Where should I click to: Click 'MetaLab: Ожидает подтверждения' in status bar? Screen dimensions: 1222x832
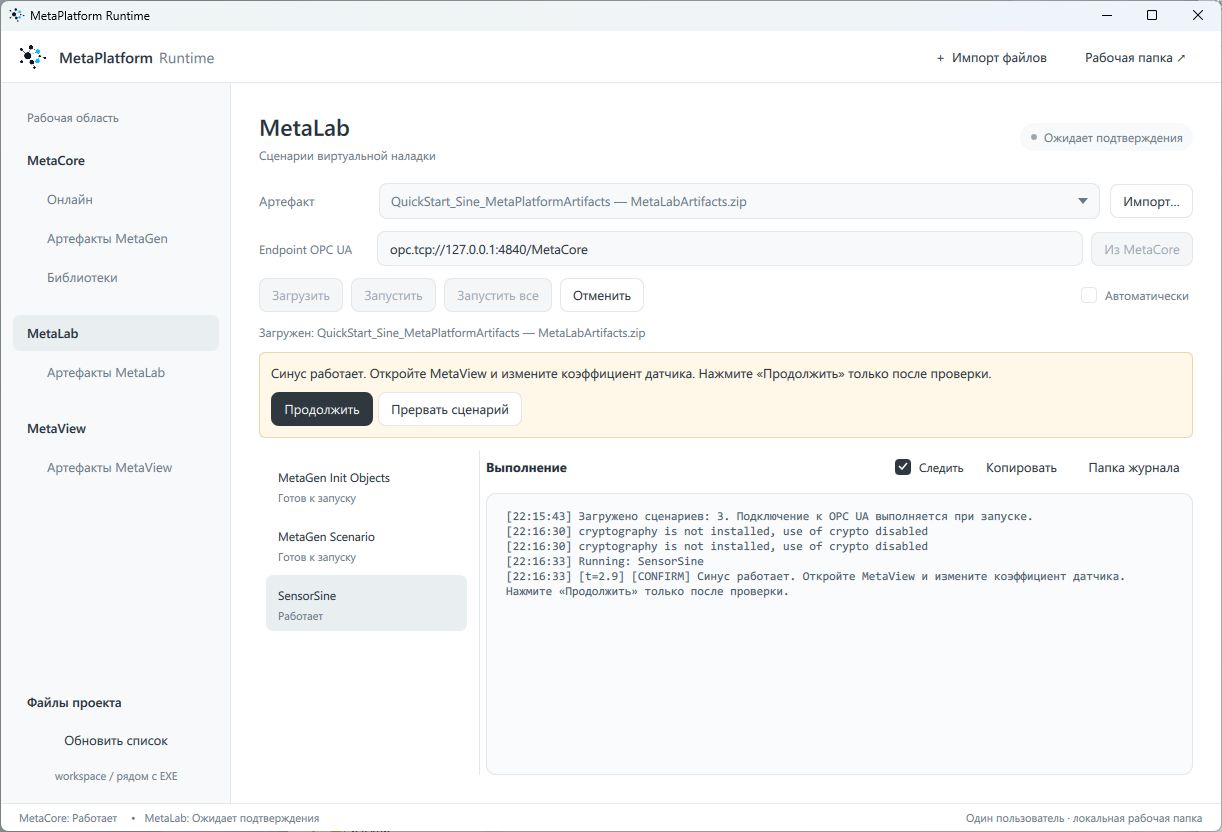click(232, 818)
